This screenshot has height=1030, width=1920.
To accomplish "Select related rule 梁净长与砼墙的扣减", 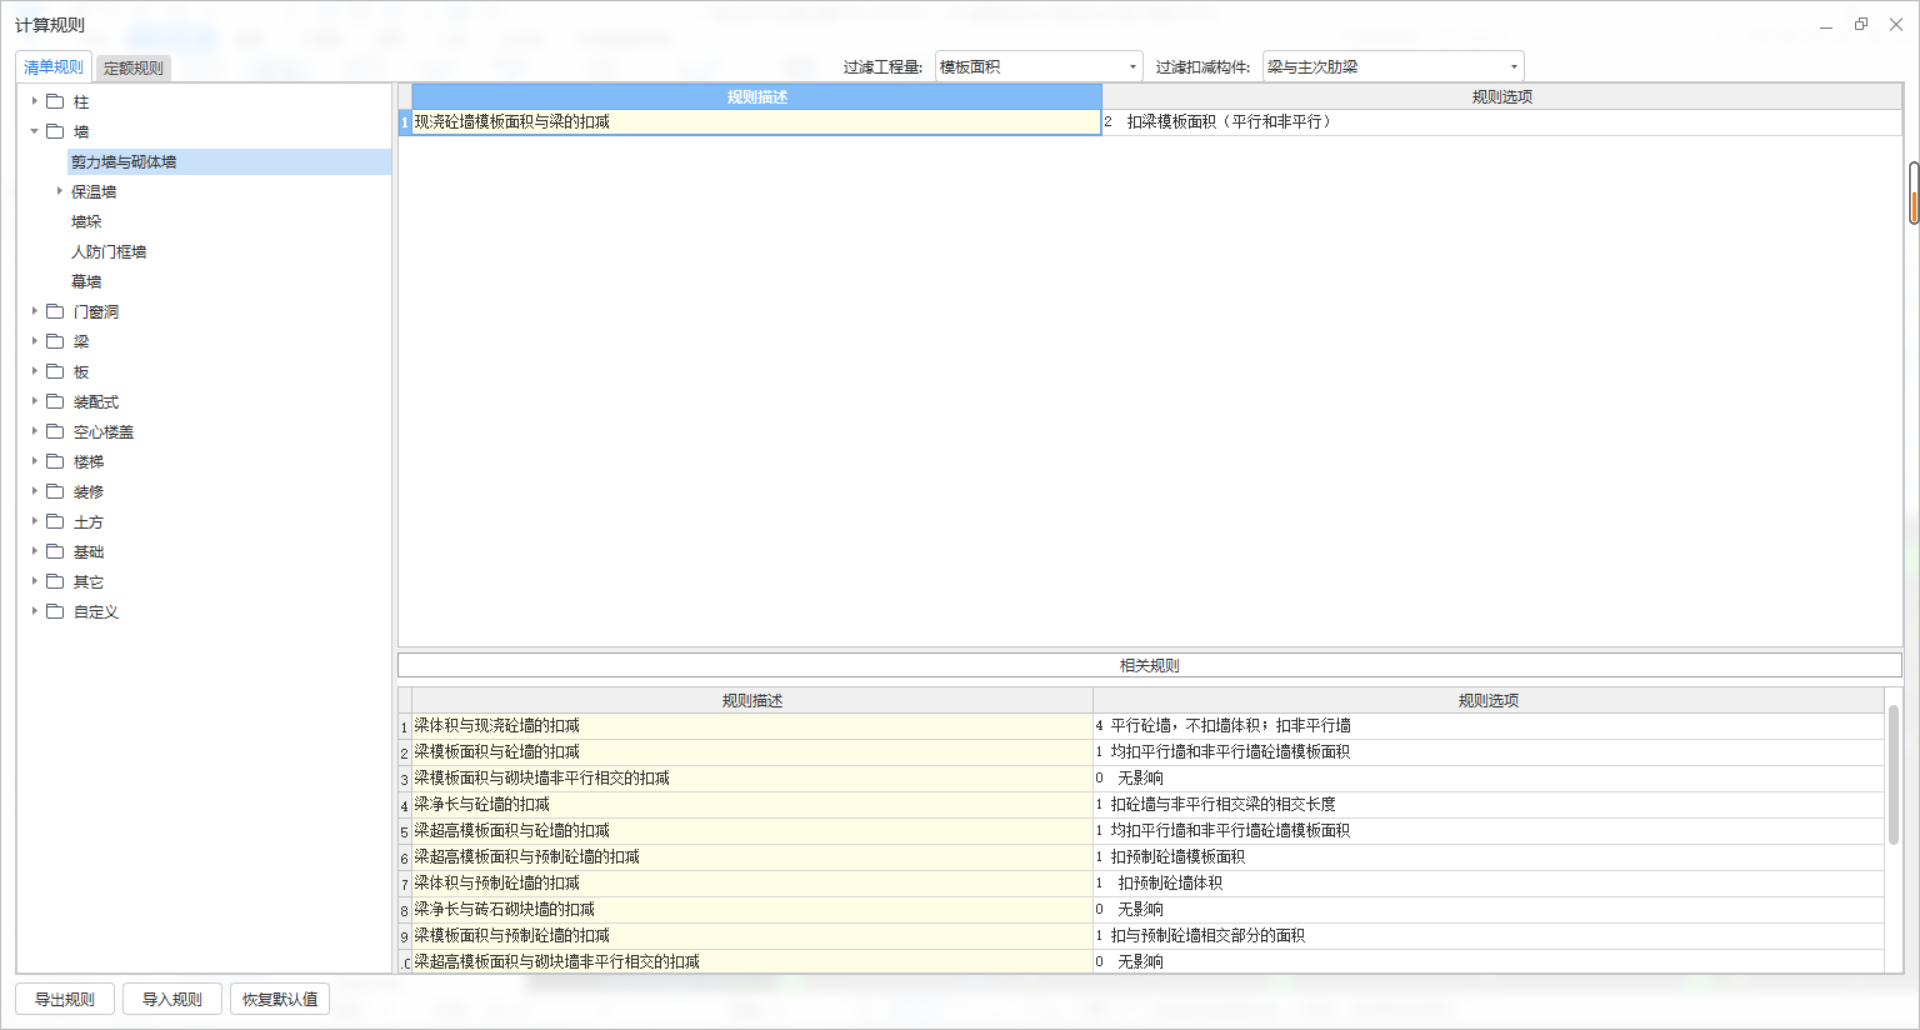I will coord(752,804).
